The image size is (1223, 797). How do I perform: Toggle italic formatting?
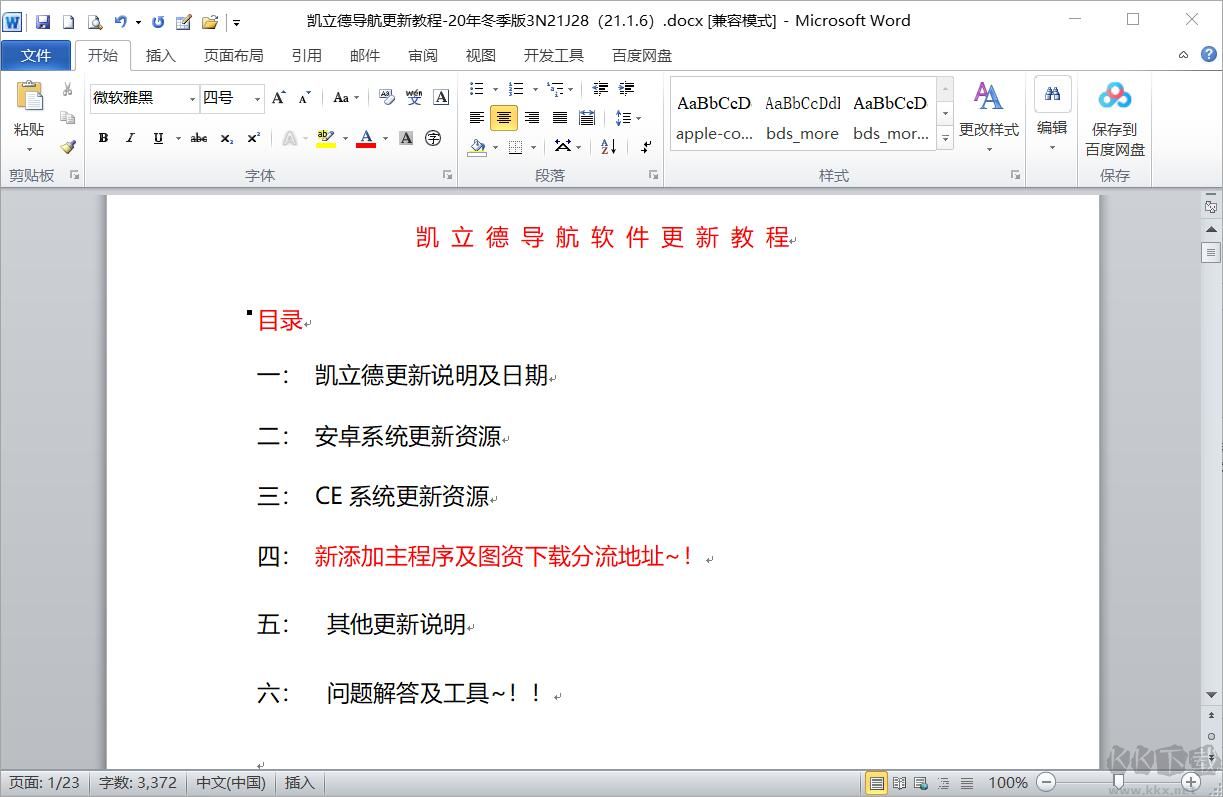click(x=131, y=137)
